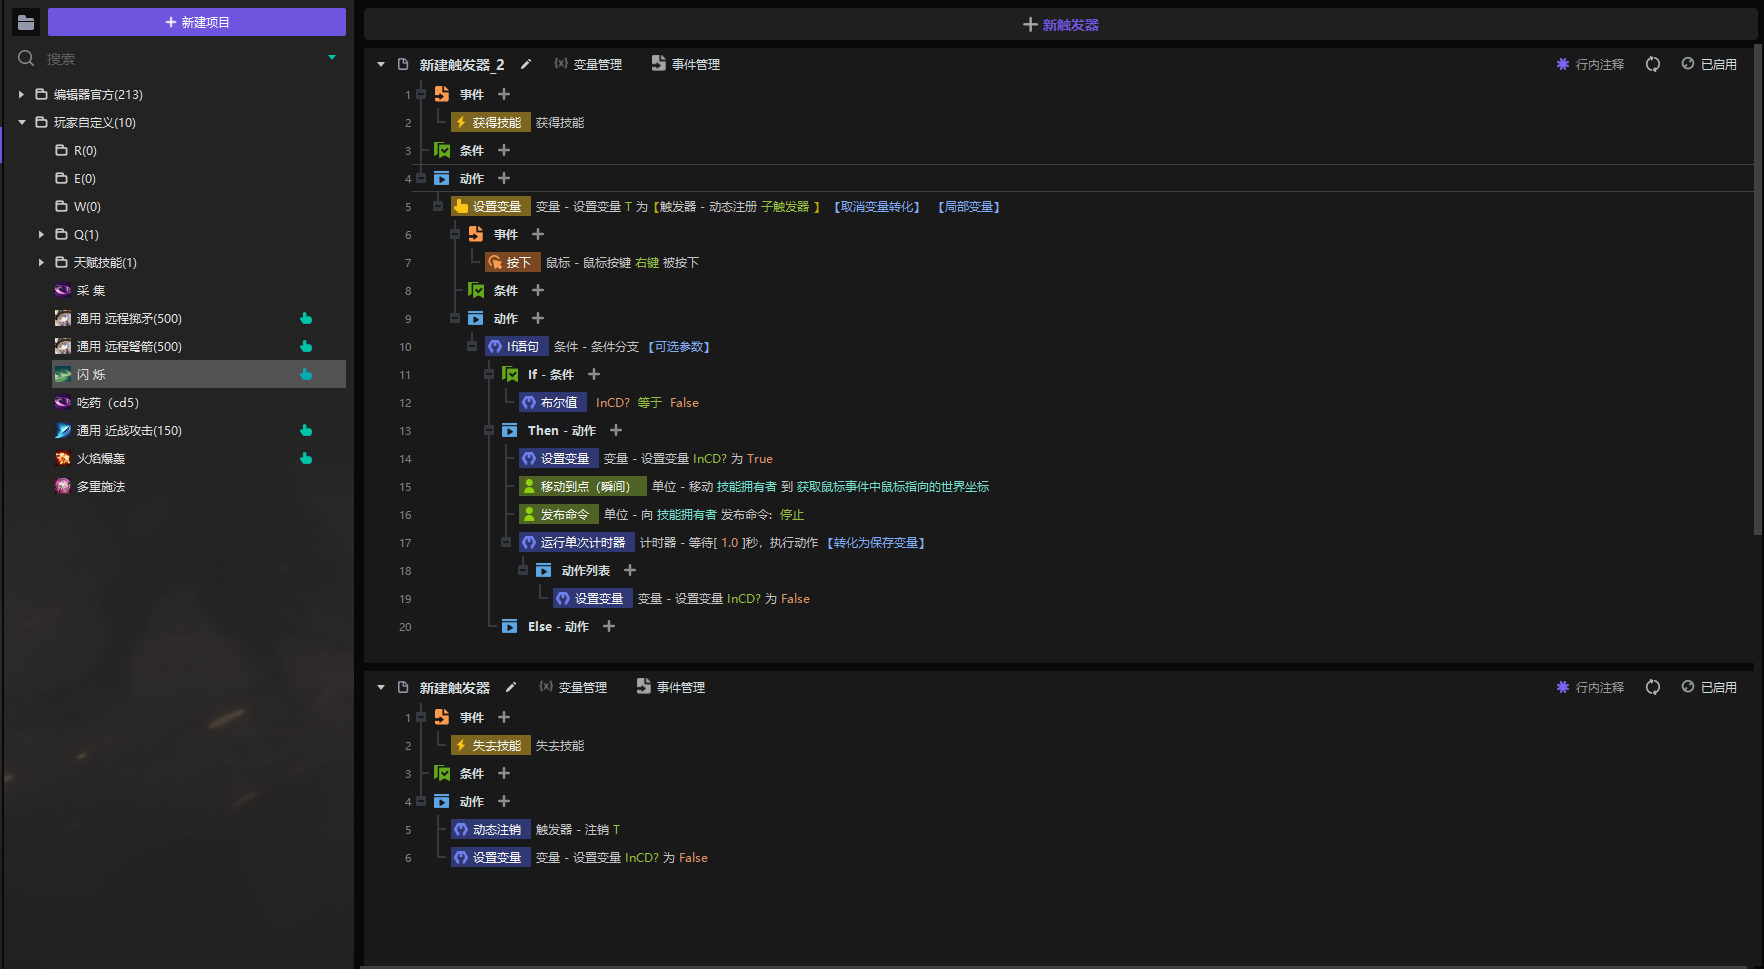Image resolution: width=1764 pixels, height=969 pixels.
Task: Add sub-condition via plus on line 8
Action: (538, 291)
